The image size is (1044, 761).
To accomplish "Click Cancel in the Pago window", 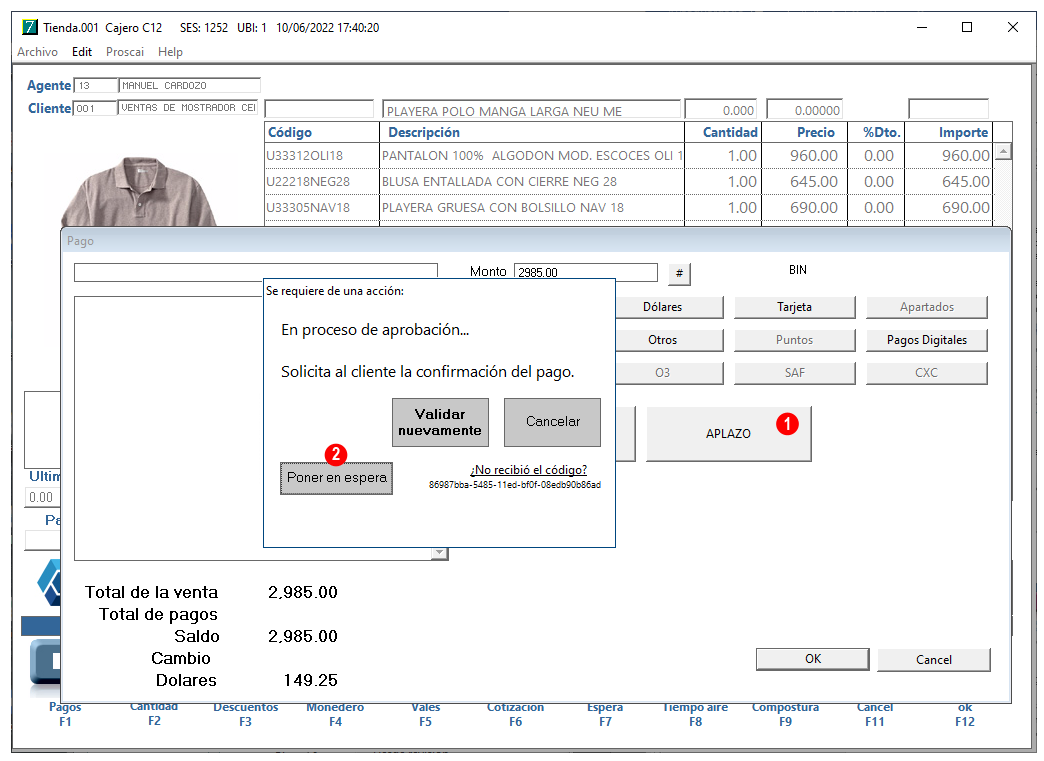I will point(933,660).
